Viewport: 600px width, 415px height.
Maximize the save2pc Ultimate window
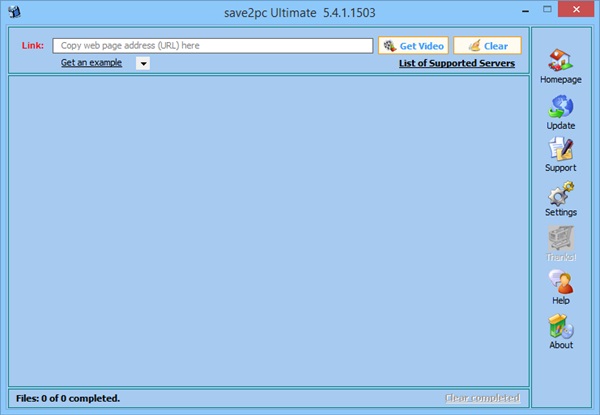click(547, 9)
